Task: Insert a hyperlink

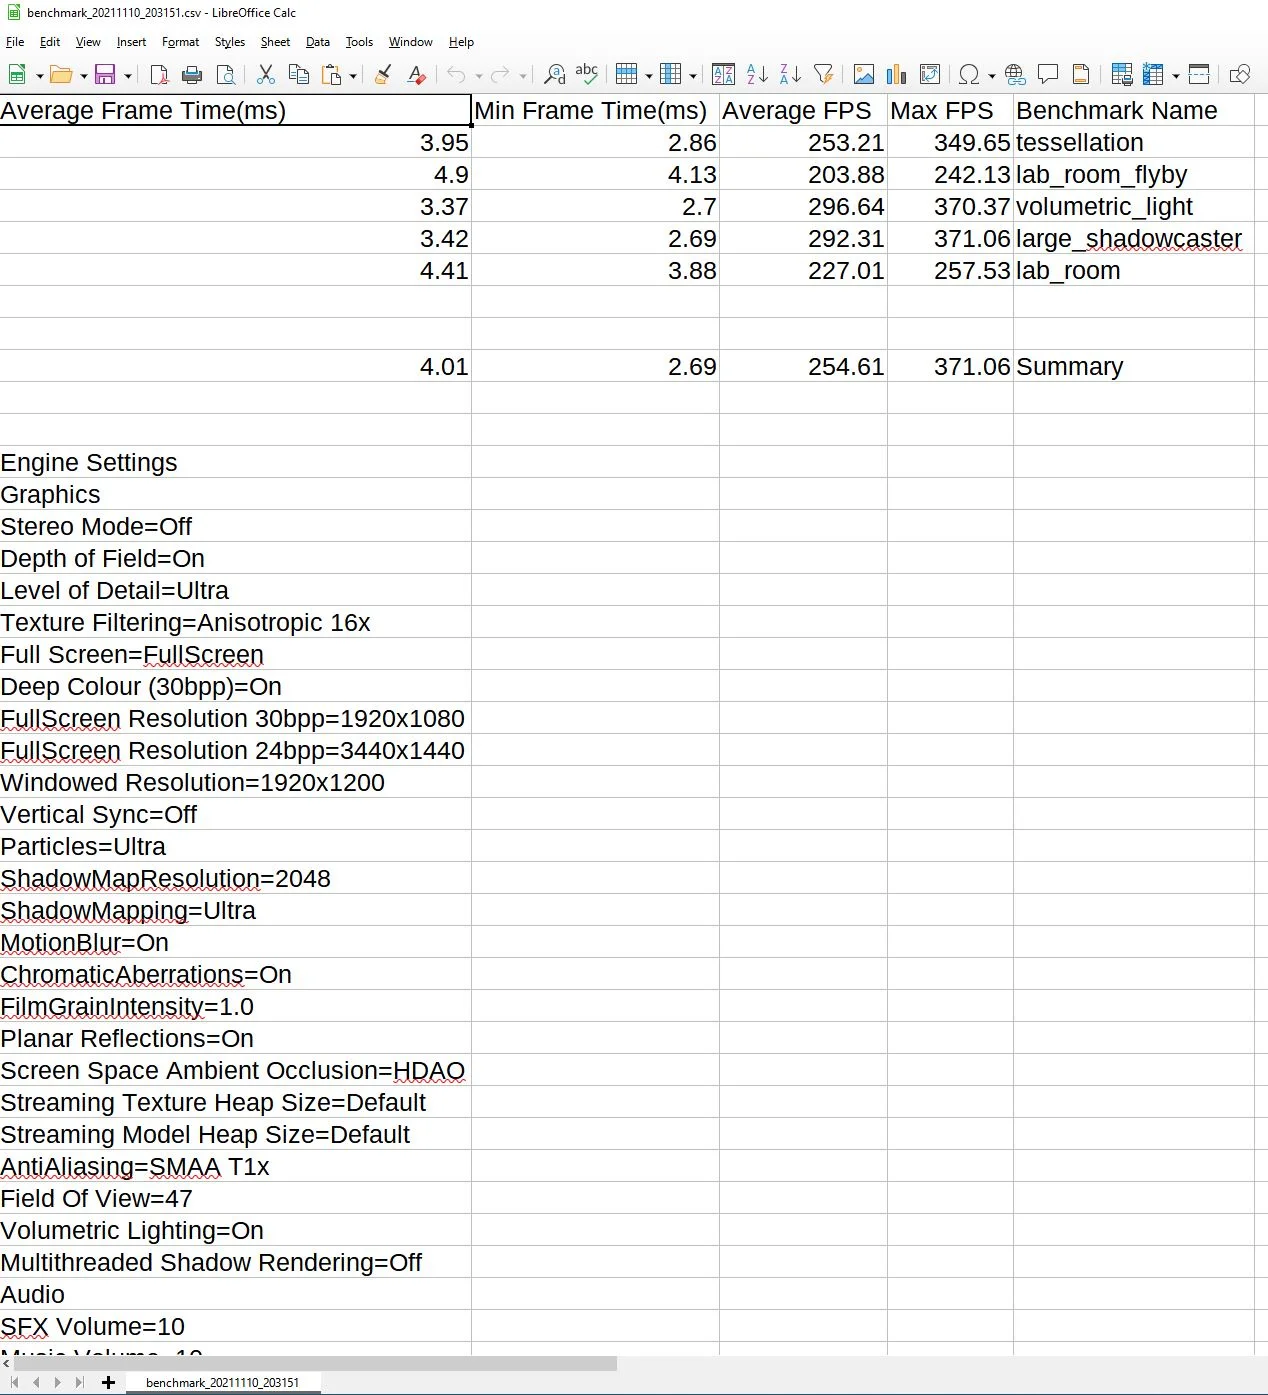Action: pos(1015,75)
